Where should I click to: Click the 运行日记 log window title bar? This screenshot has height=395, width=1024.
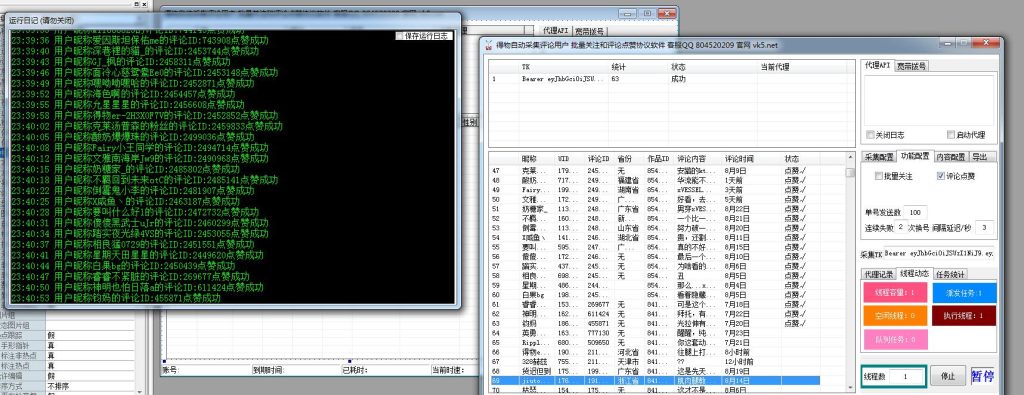[233, 20]
